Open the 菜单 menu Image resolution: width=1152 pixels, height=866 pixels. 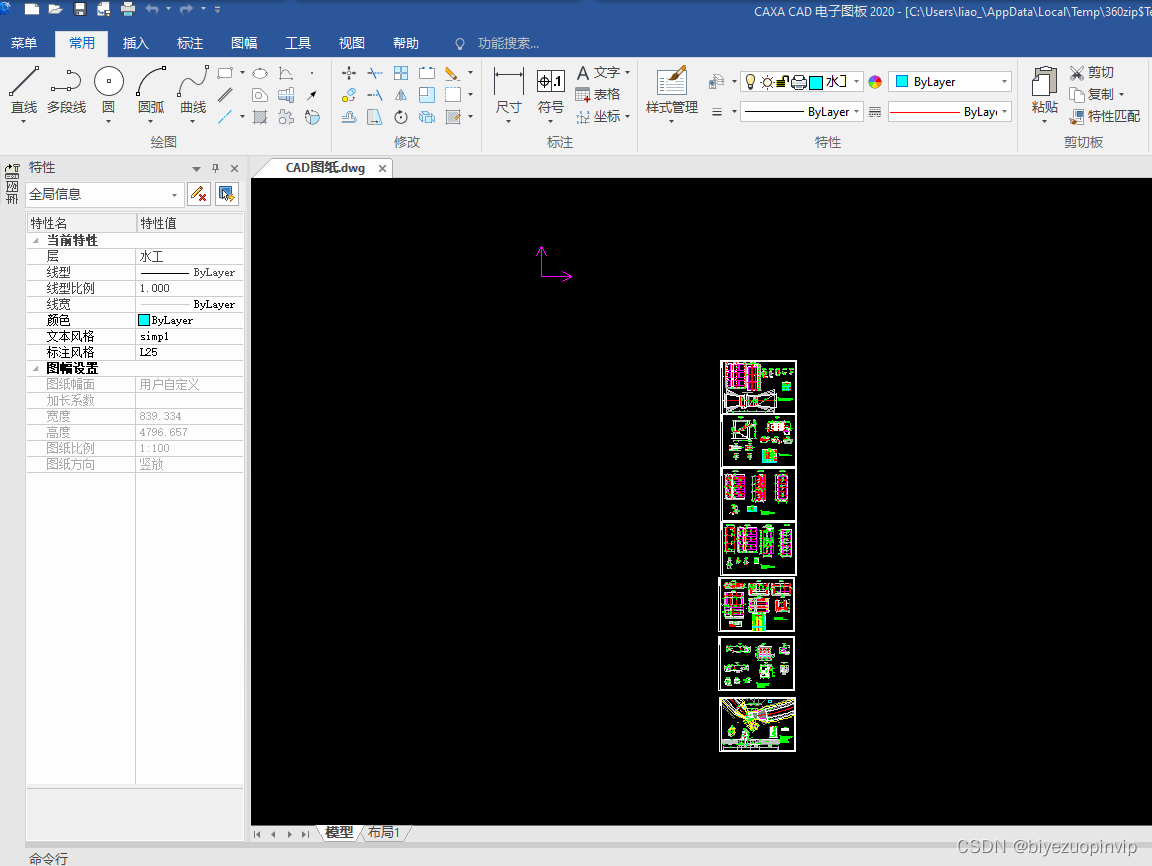pos(24,43)
